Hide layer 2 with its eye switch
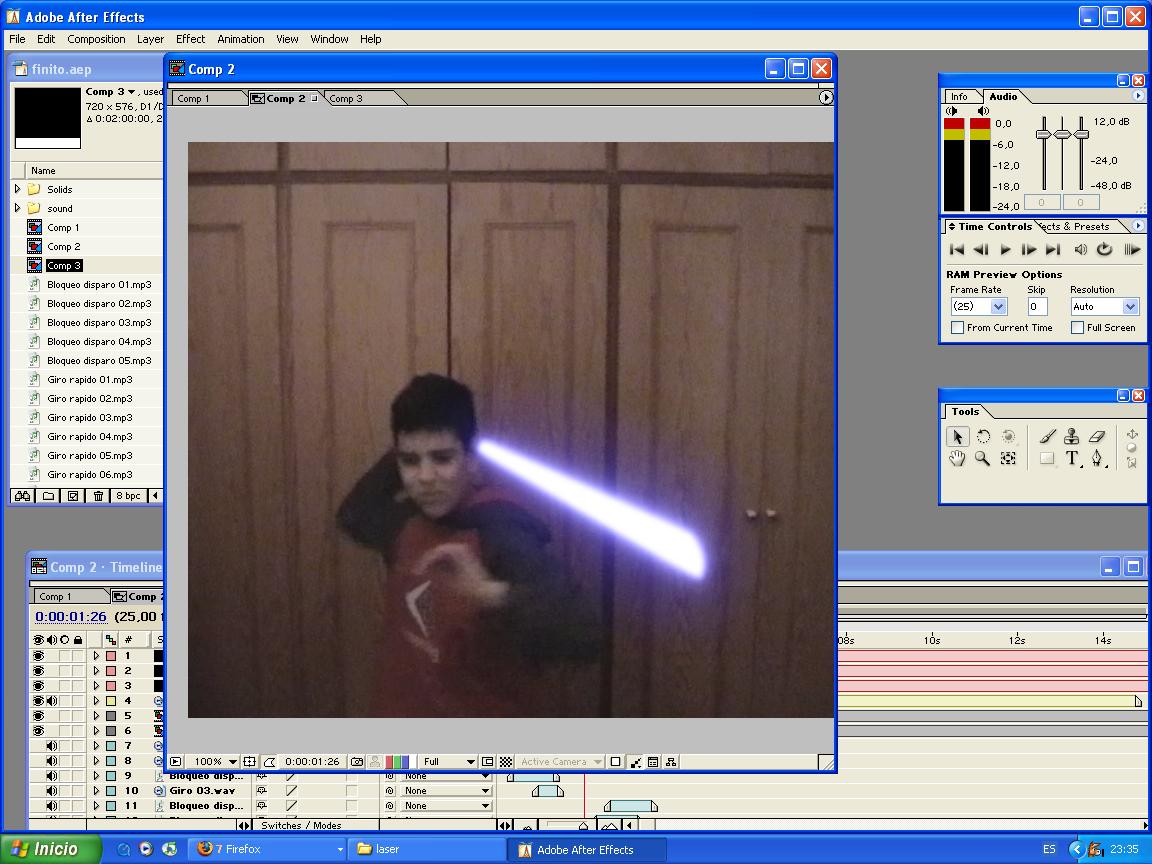 pyautogui.click(x=38, y=671)
